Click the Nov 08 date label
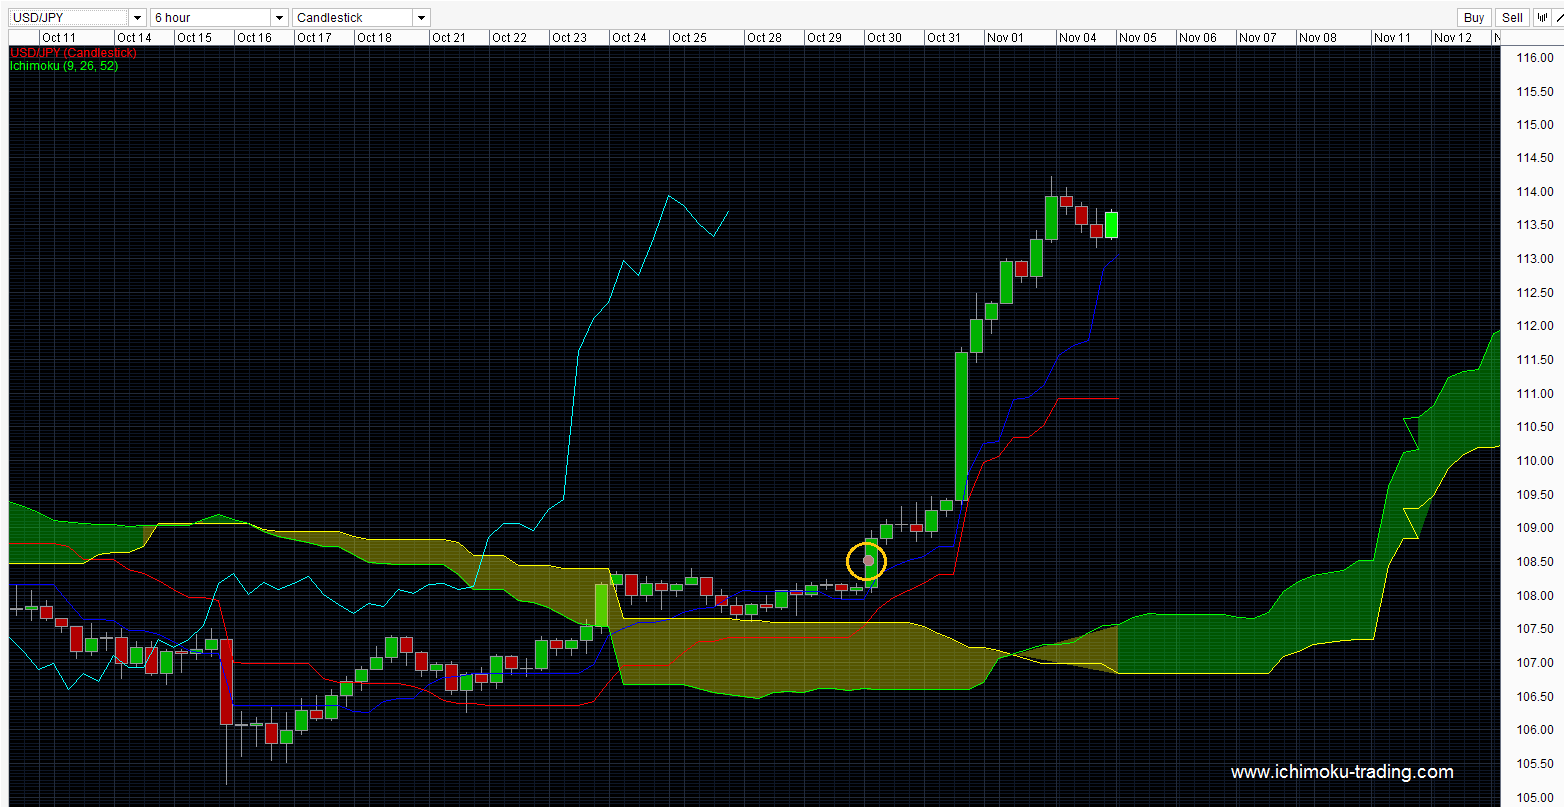This screenshot has height=807, width=1564. point(1318,38)
